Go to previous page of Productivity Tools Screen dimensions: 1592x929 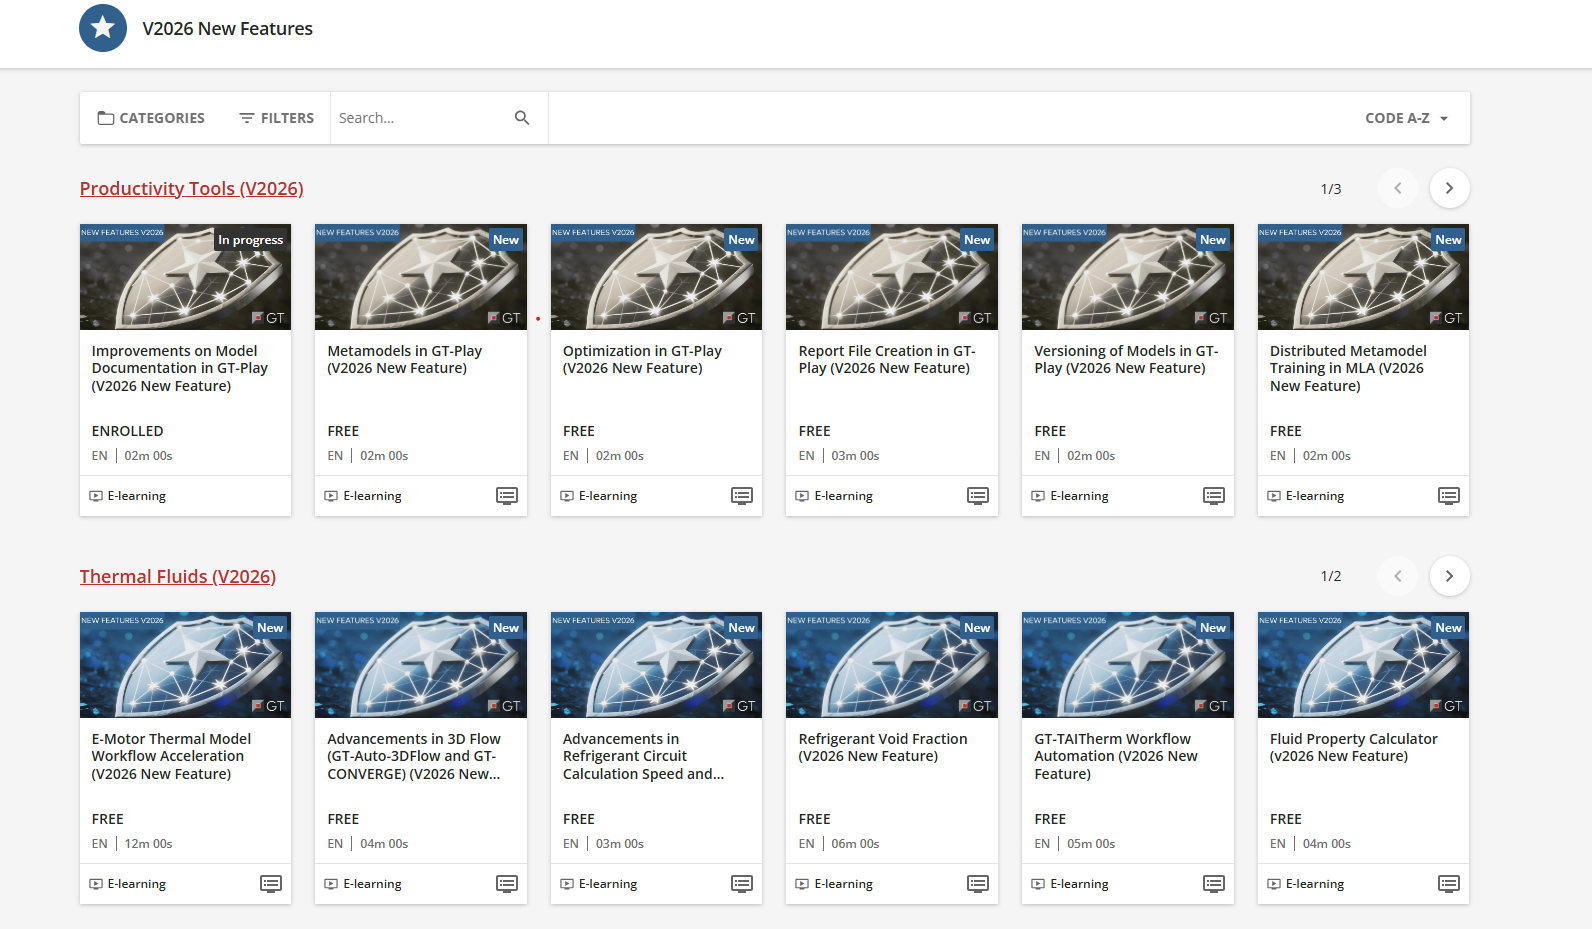pyautogui.click(x=1398, y=188)
